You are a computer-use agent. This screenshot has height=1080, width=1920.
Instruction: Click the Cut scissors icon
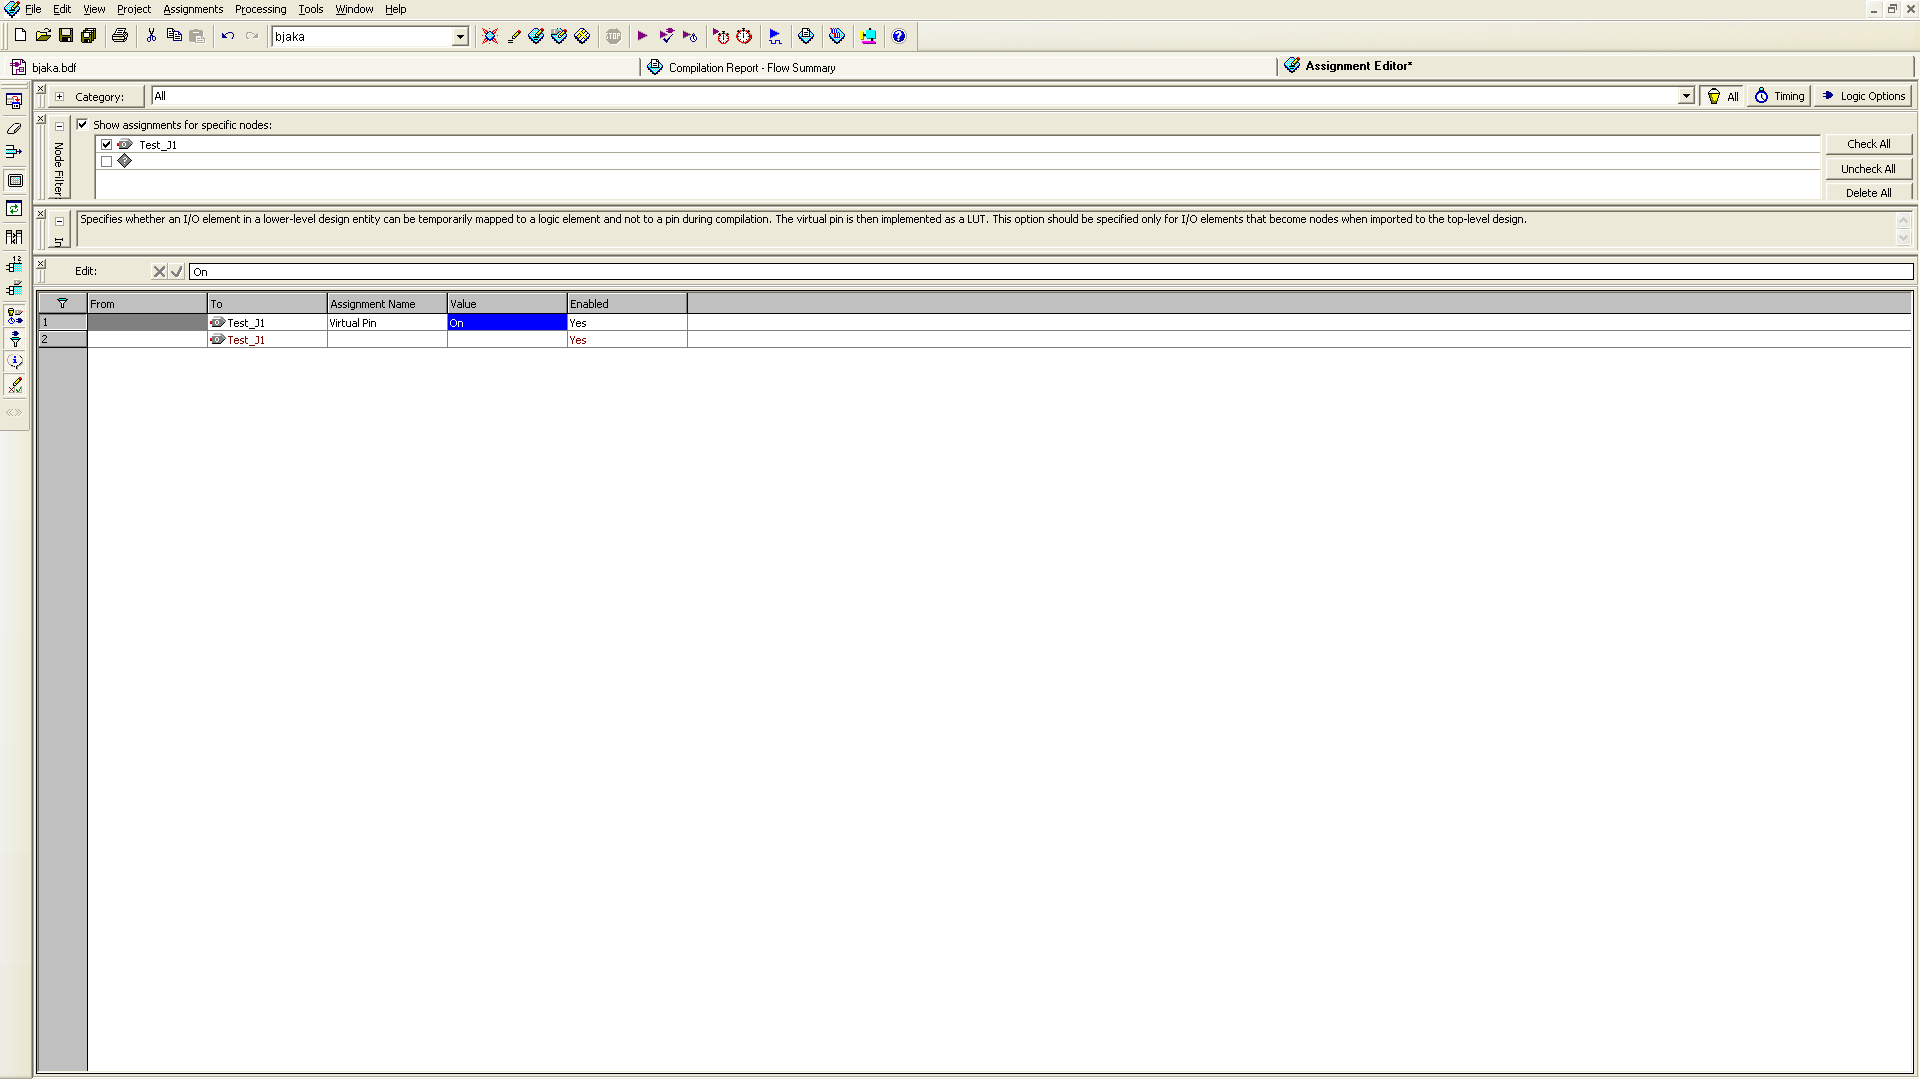tap(151, 36)
